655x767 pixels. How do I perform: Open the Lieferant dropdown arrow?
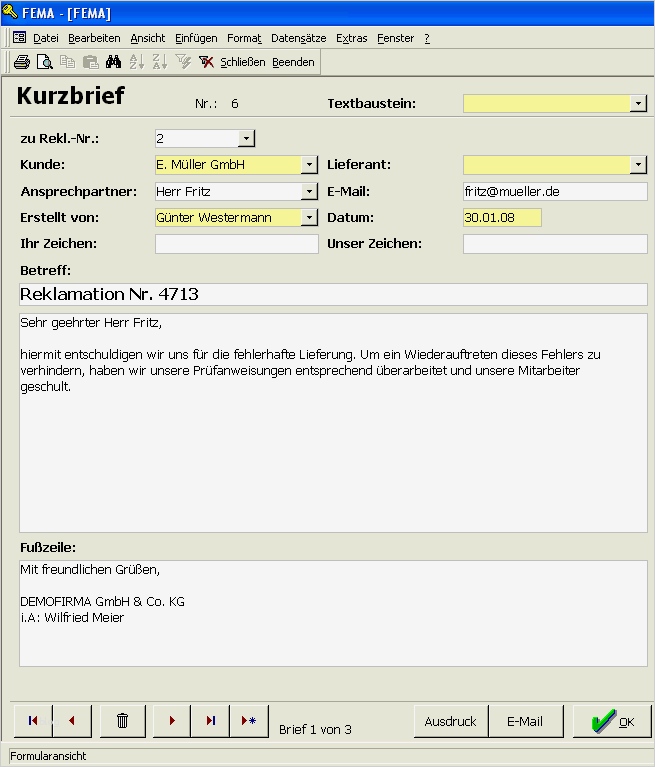tap(638, 165)
